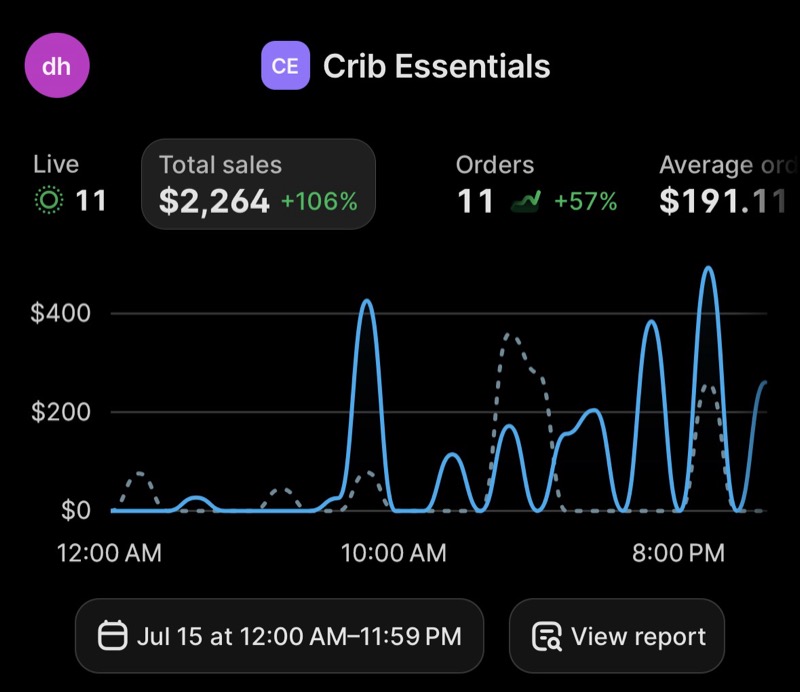Screen dimensions: 800x692
Task: Tap the CE store logo icon
Action: point(285,66)
